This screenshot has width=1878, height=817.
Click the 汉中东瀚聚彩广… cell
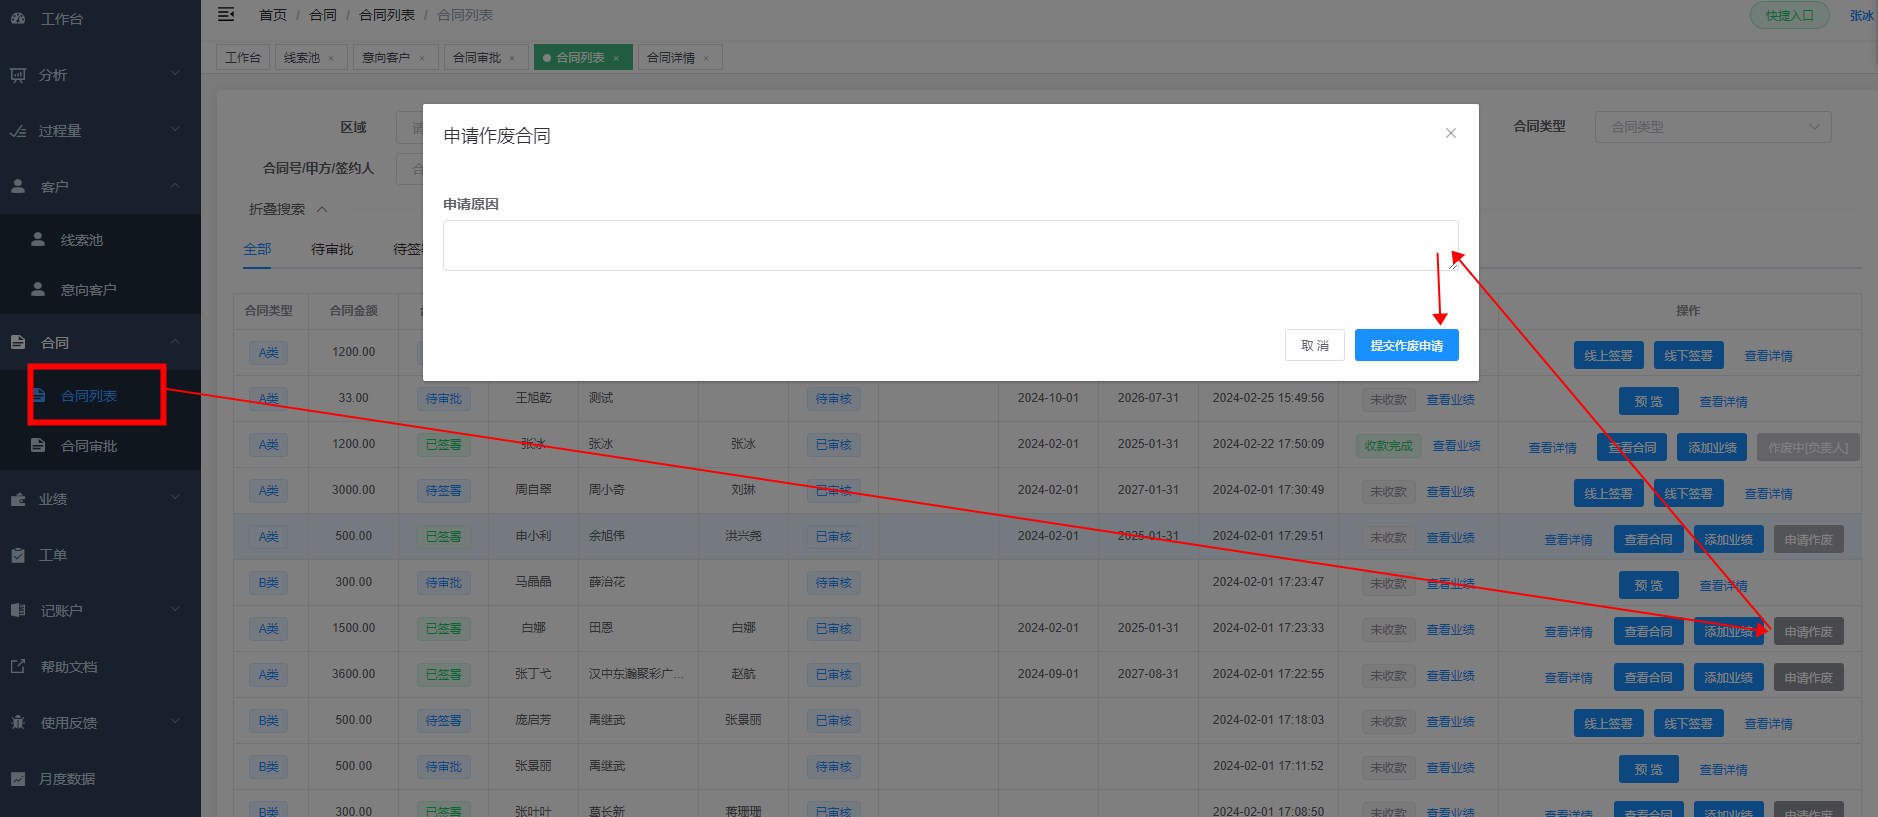click(637, 674)
